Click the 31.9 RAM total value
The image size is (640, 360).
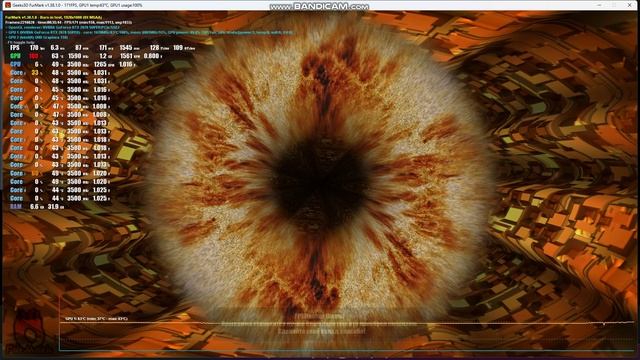click(53, 207)
